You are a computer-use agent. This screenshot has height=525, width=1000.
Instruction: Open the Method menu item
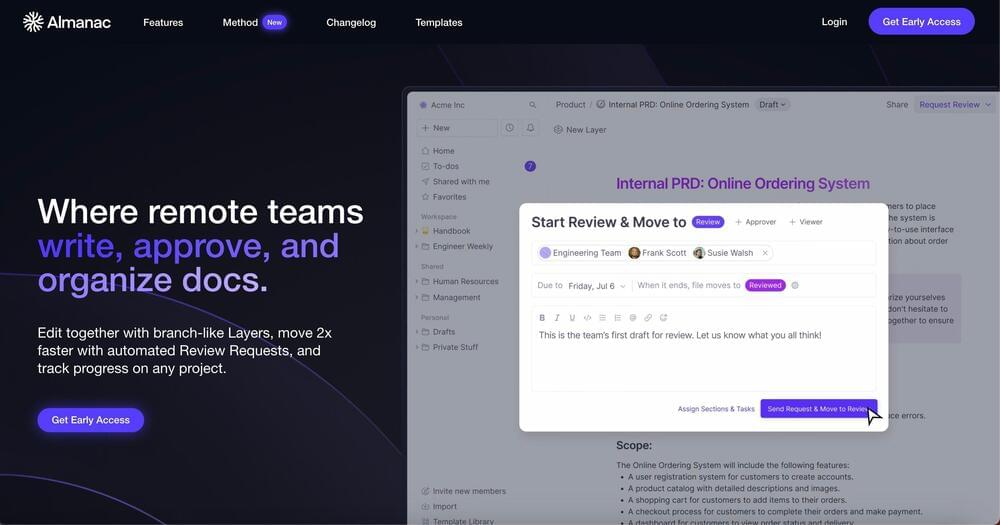coord(240,22)
